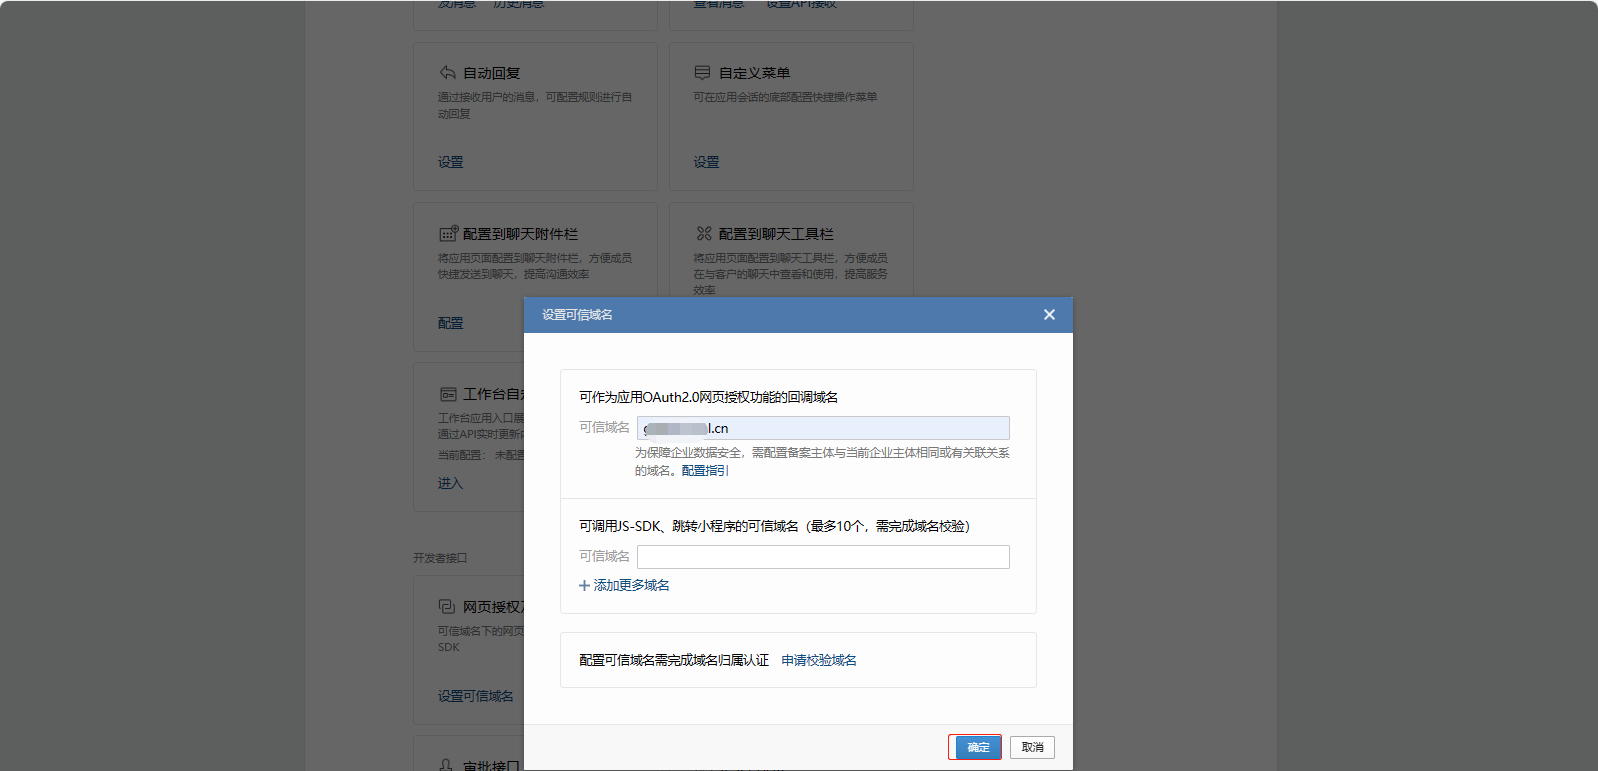Click the 自定义菜单 card icon
The image size is (1598, 771).
(702, 73)
